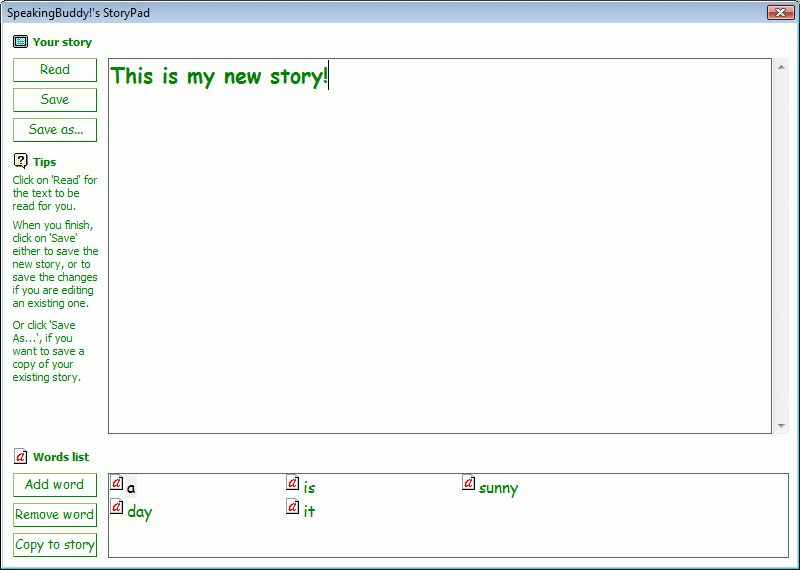Click the story editor scroll up arrow
This screenshot has height=570, width=800.
pyautogui.click(x=780, y=67)
